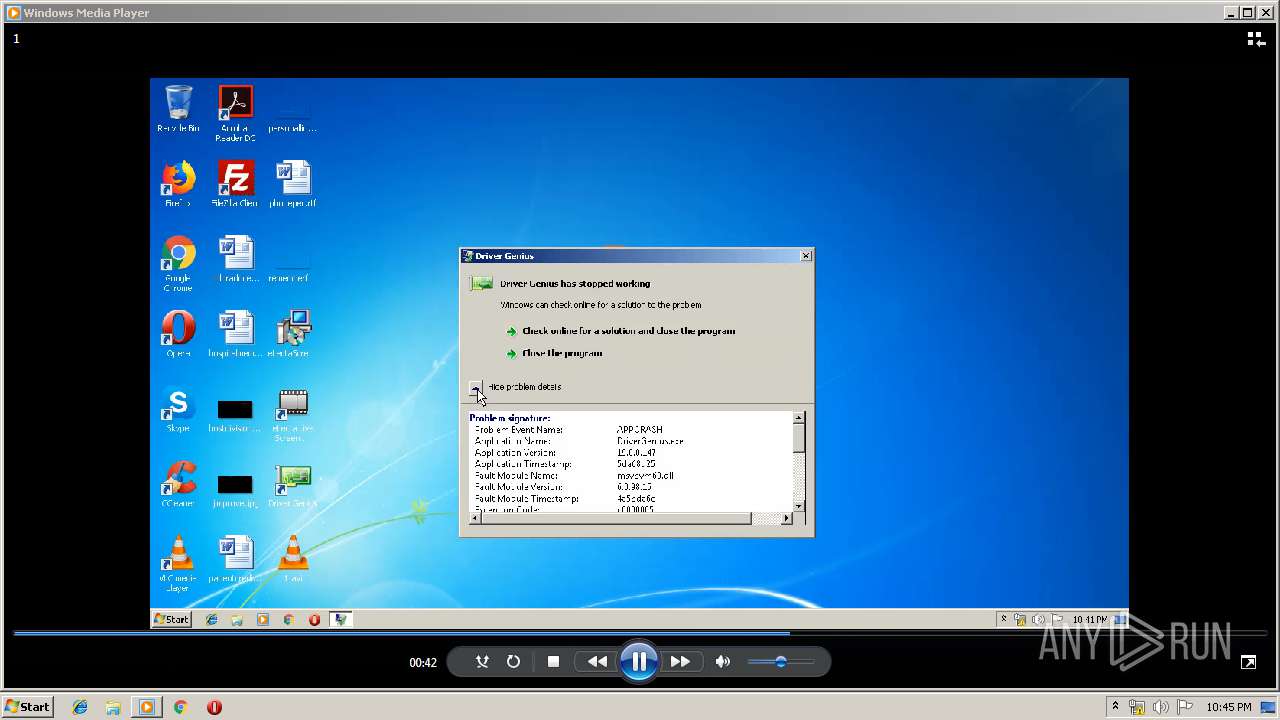Click the film-strip screen recorder icon
This screenshot has height=720, width=1280.
(x=293, y=415)
